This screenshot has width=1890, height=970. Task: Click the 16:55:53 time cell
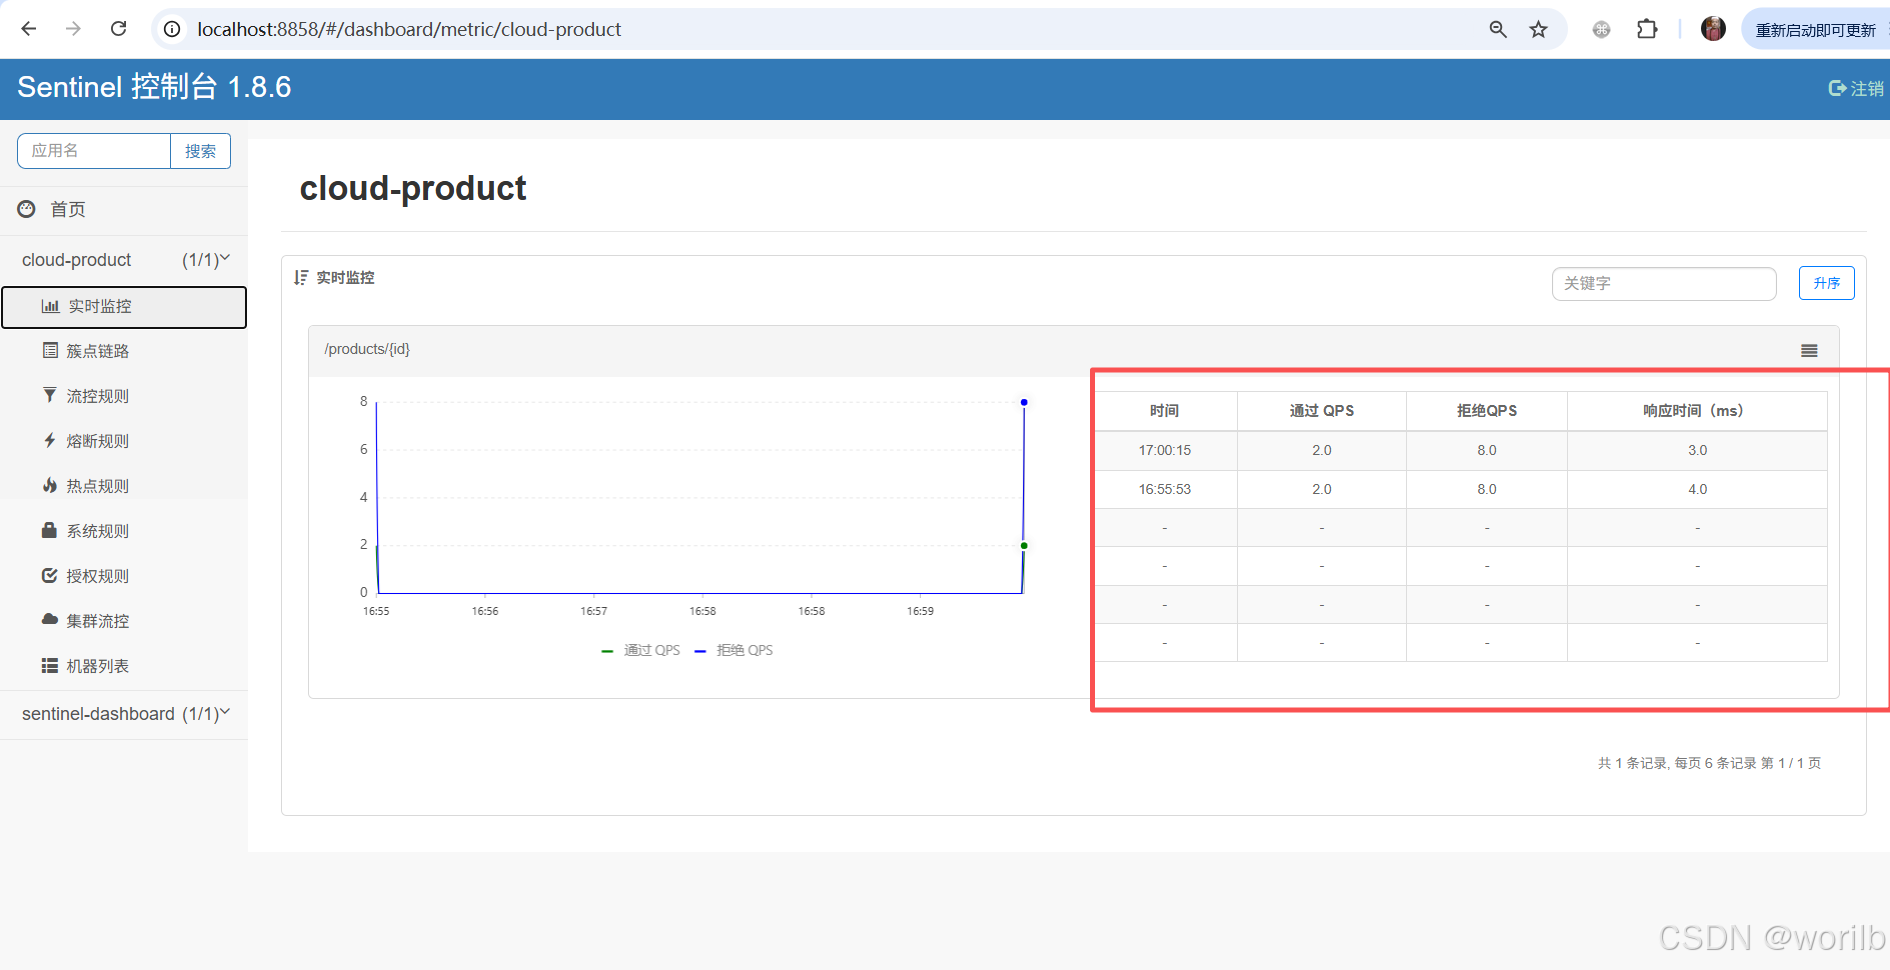click(x=1165, y=489)
